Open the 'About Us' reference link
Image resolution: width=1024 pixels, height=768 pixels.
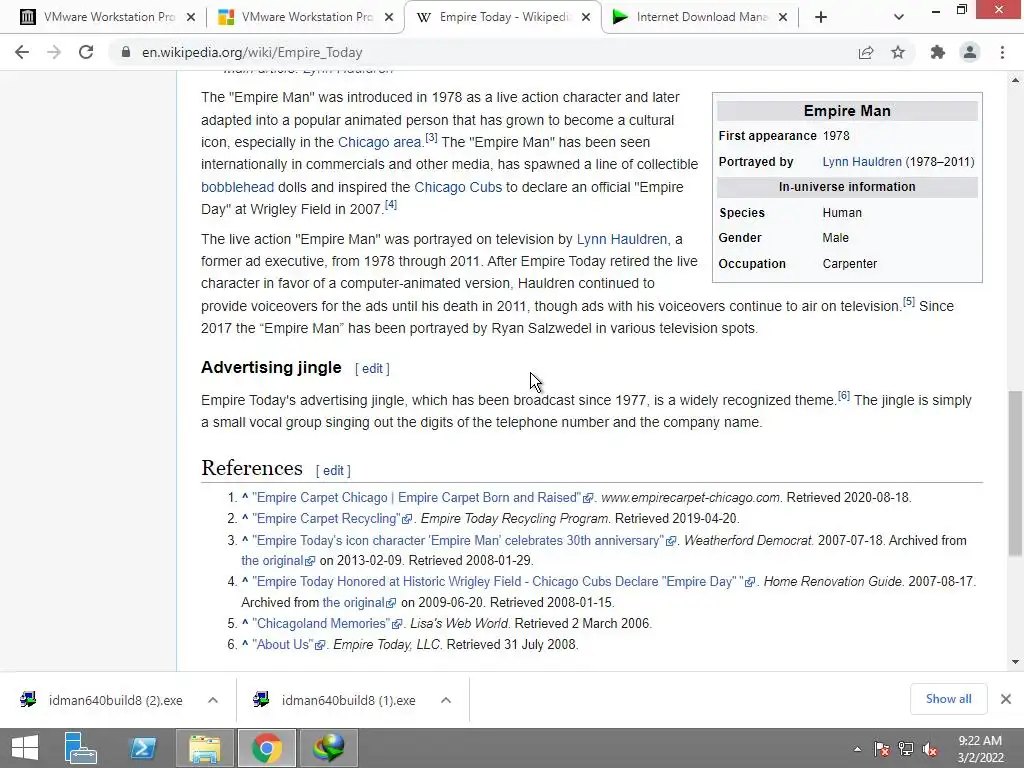pos(282,644)
